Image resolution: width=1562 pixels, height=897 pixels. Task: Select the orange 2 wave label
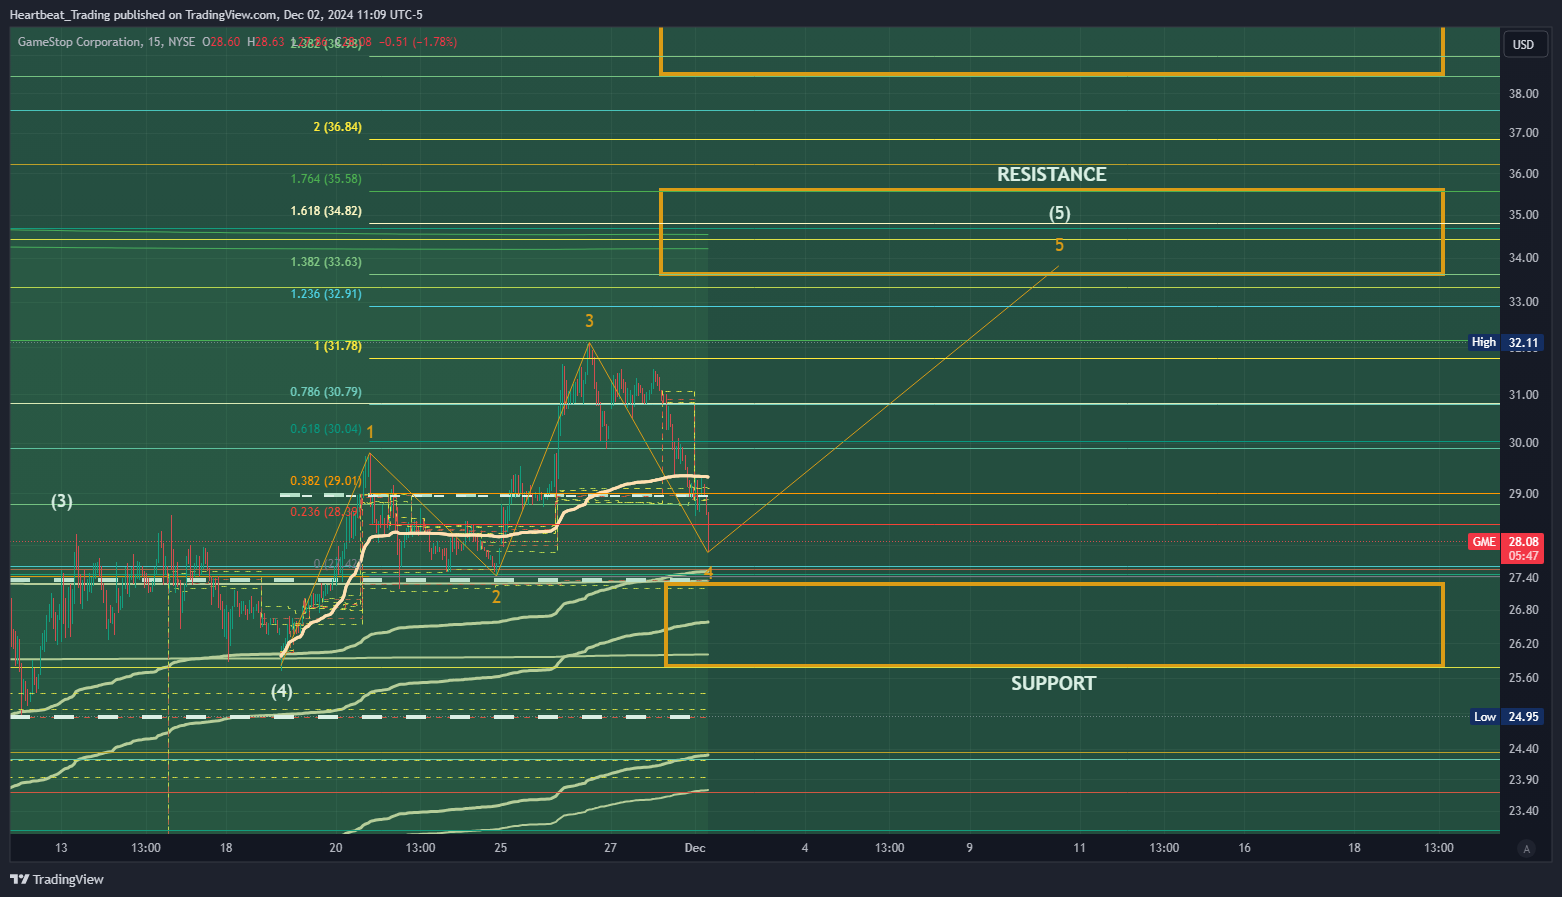point(496,597)
